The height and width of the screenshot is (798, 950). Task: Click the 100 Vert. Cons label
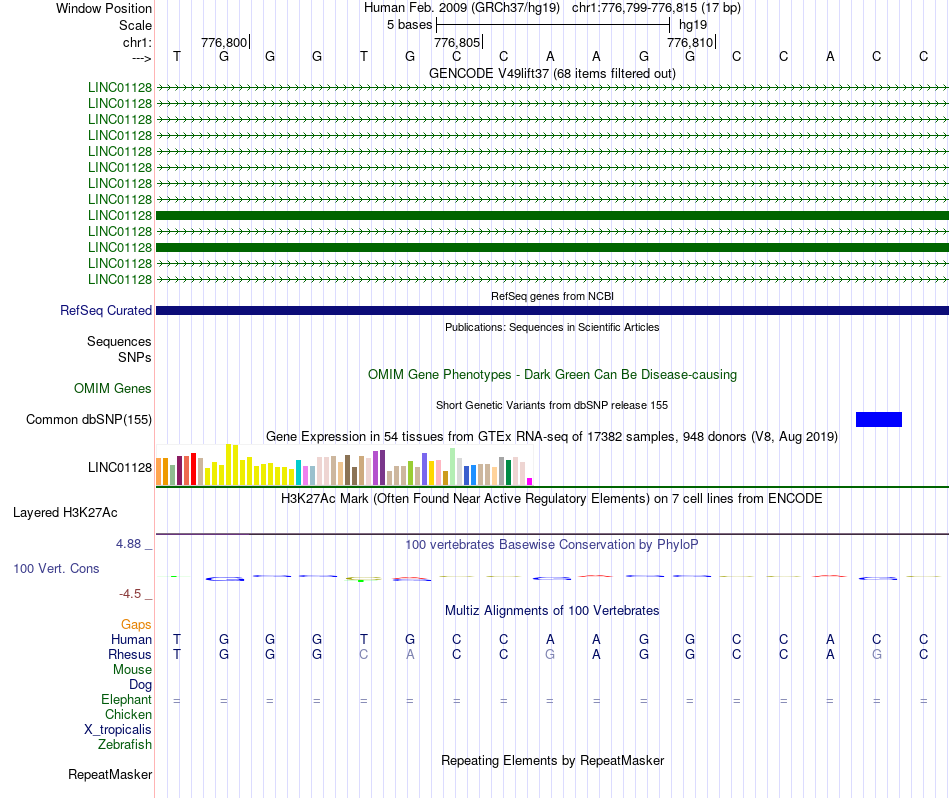pos(56,568)
